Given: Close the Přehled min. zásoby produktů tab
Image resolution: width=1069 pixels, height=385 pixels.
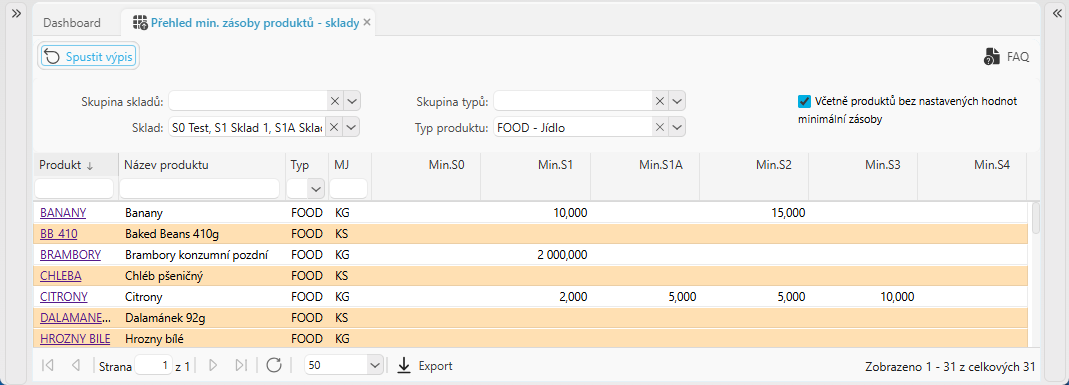Looking at the screenshot, I should point(367,22).
